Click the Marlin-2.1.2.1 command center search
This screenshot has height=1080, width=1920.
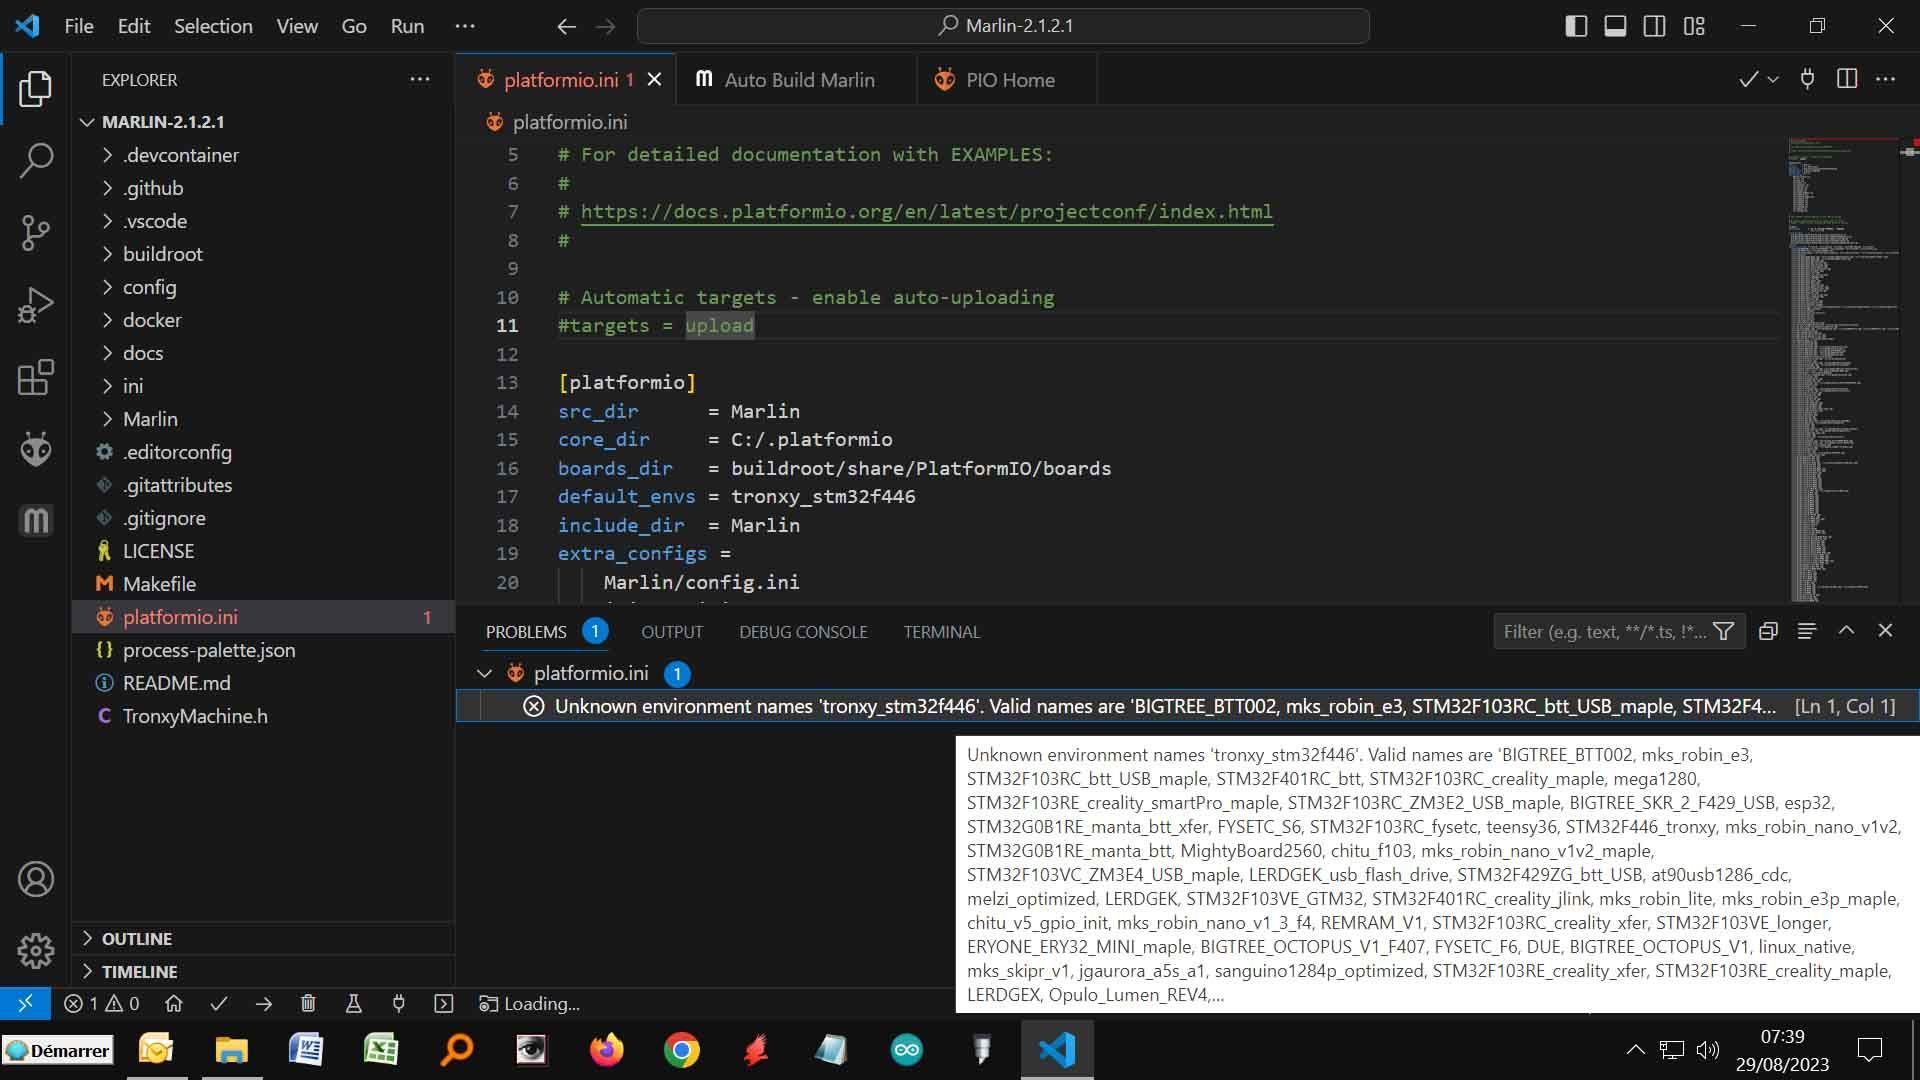[x=1003, y=26]
